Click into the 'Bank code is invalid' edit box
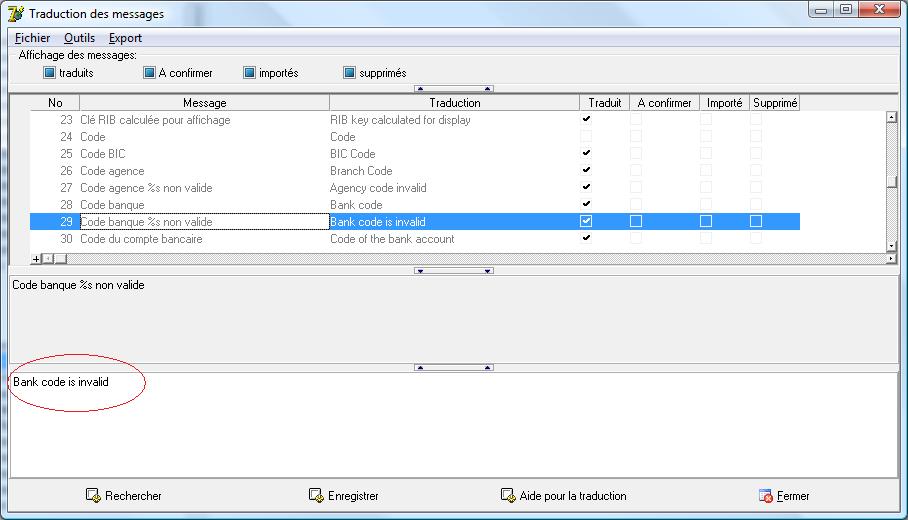The image size is (908, 520). click(x=454, y=425)
